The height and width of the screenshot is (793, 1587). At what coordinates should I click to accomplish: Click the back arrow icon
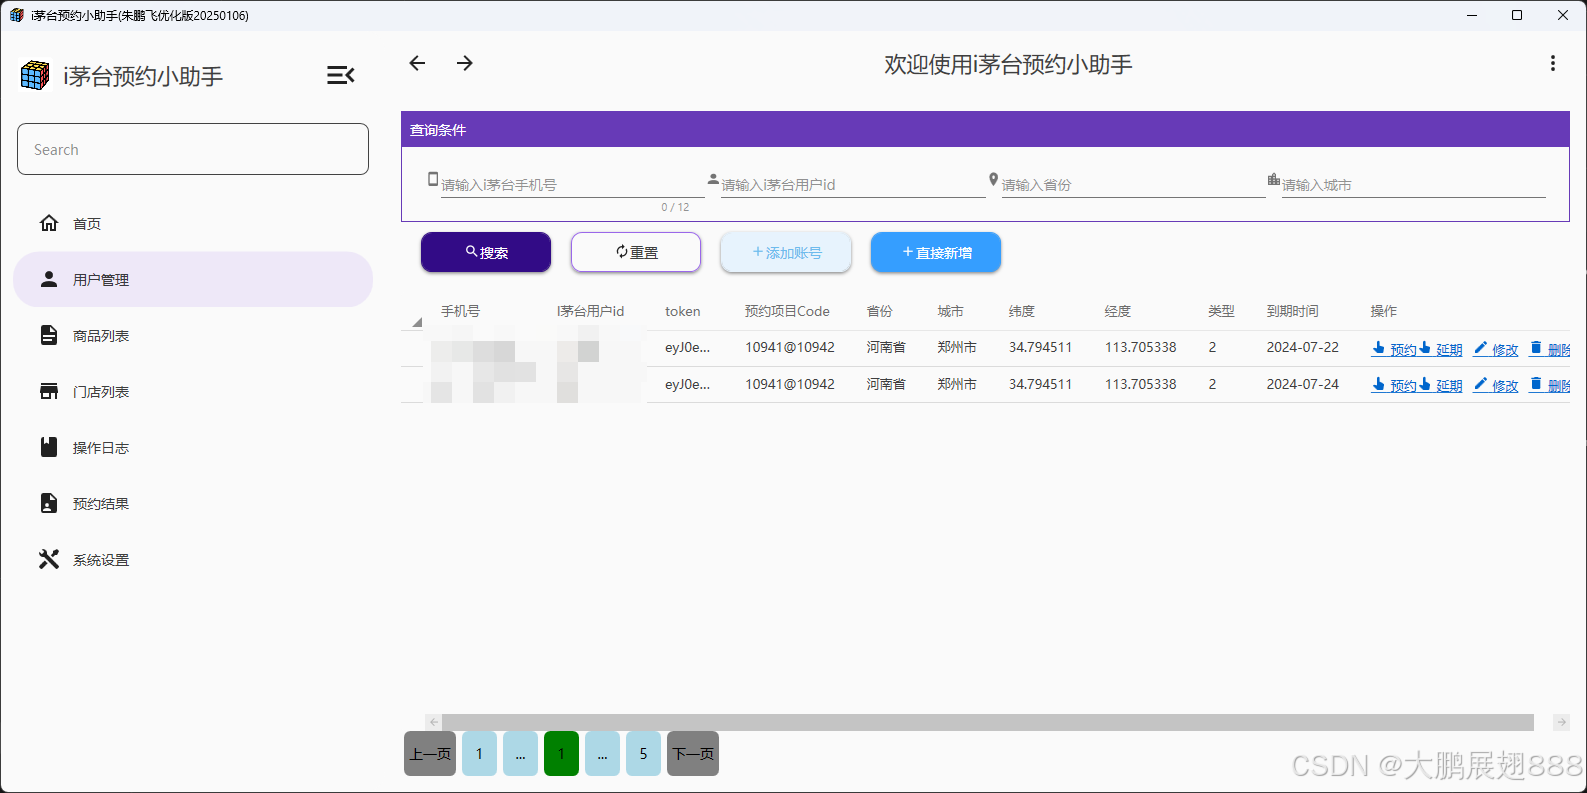(x=417, y=63)
